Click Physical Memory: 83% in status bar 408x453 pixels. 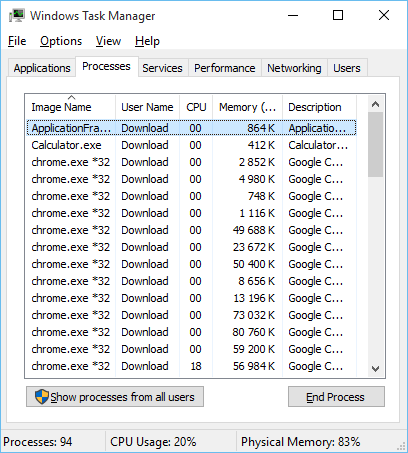pos(301,442)
